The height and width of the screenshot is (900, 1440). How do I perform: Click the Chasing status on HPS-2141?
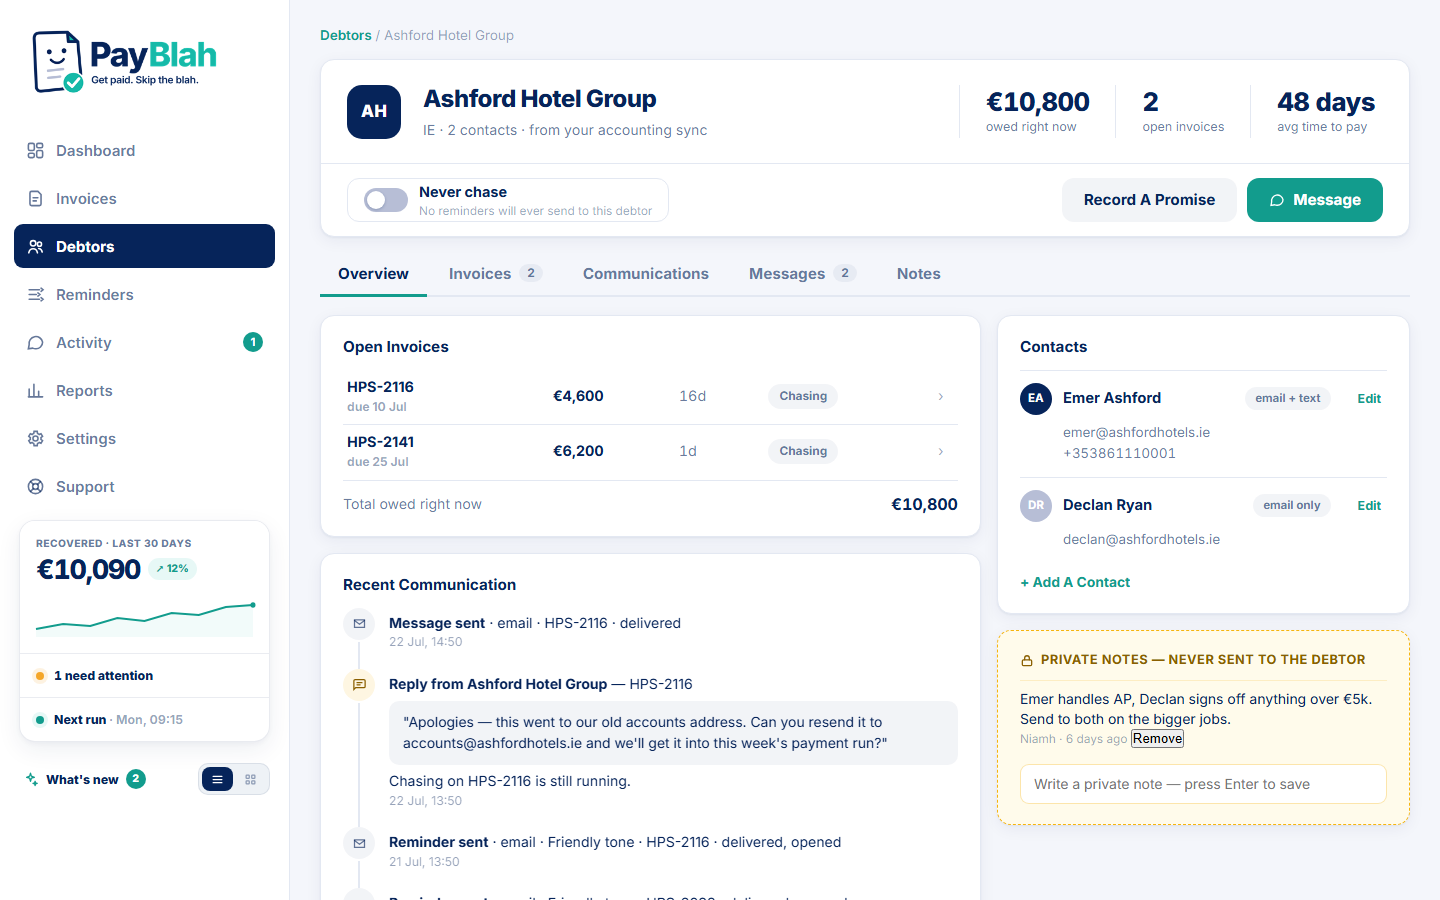click(803, 451)
